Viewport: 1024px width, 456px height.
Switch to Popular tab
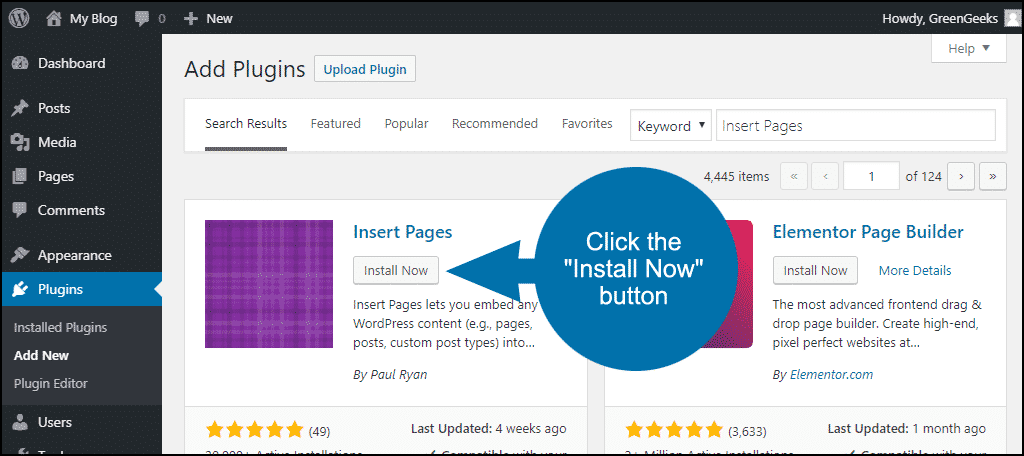click(406, 123)
